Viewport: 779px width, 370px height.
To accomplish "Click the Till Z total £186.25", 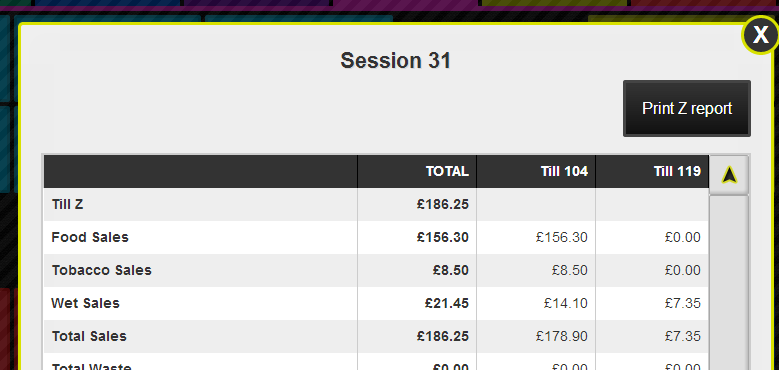I will [x=443, y=204].
